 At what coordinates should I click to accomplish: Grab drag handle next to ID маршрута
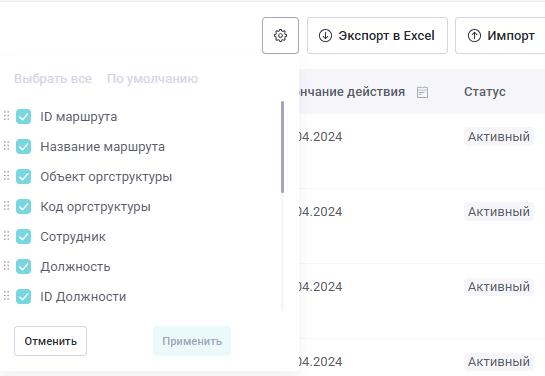6,116
